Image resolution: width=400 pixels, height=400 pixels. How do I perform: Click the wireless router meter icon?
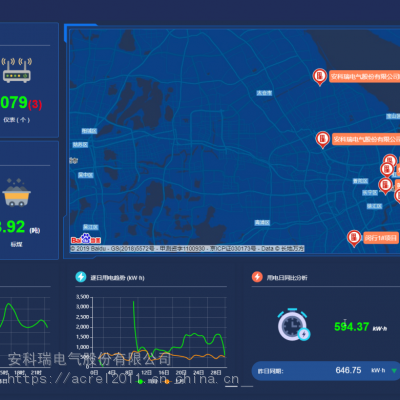(17, 70)
